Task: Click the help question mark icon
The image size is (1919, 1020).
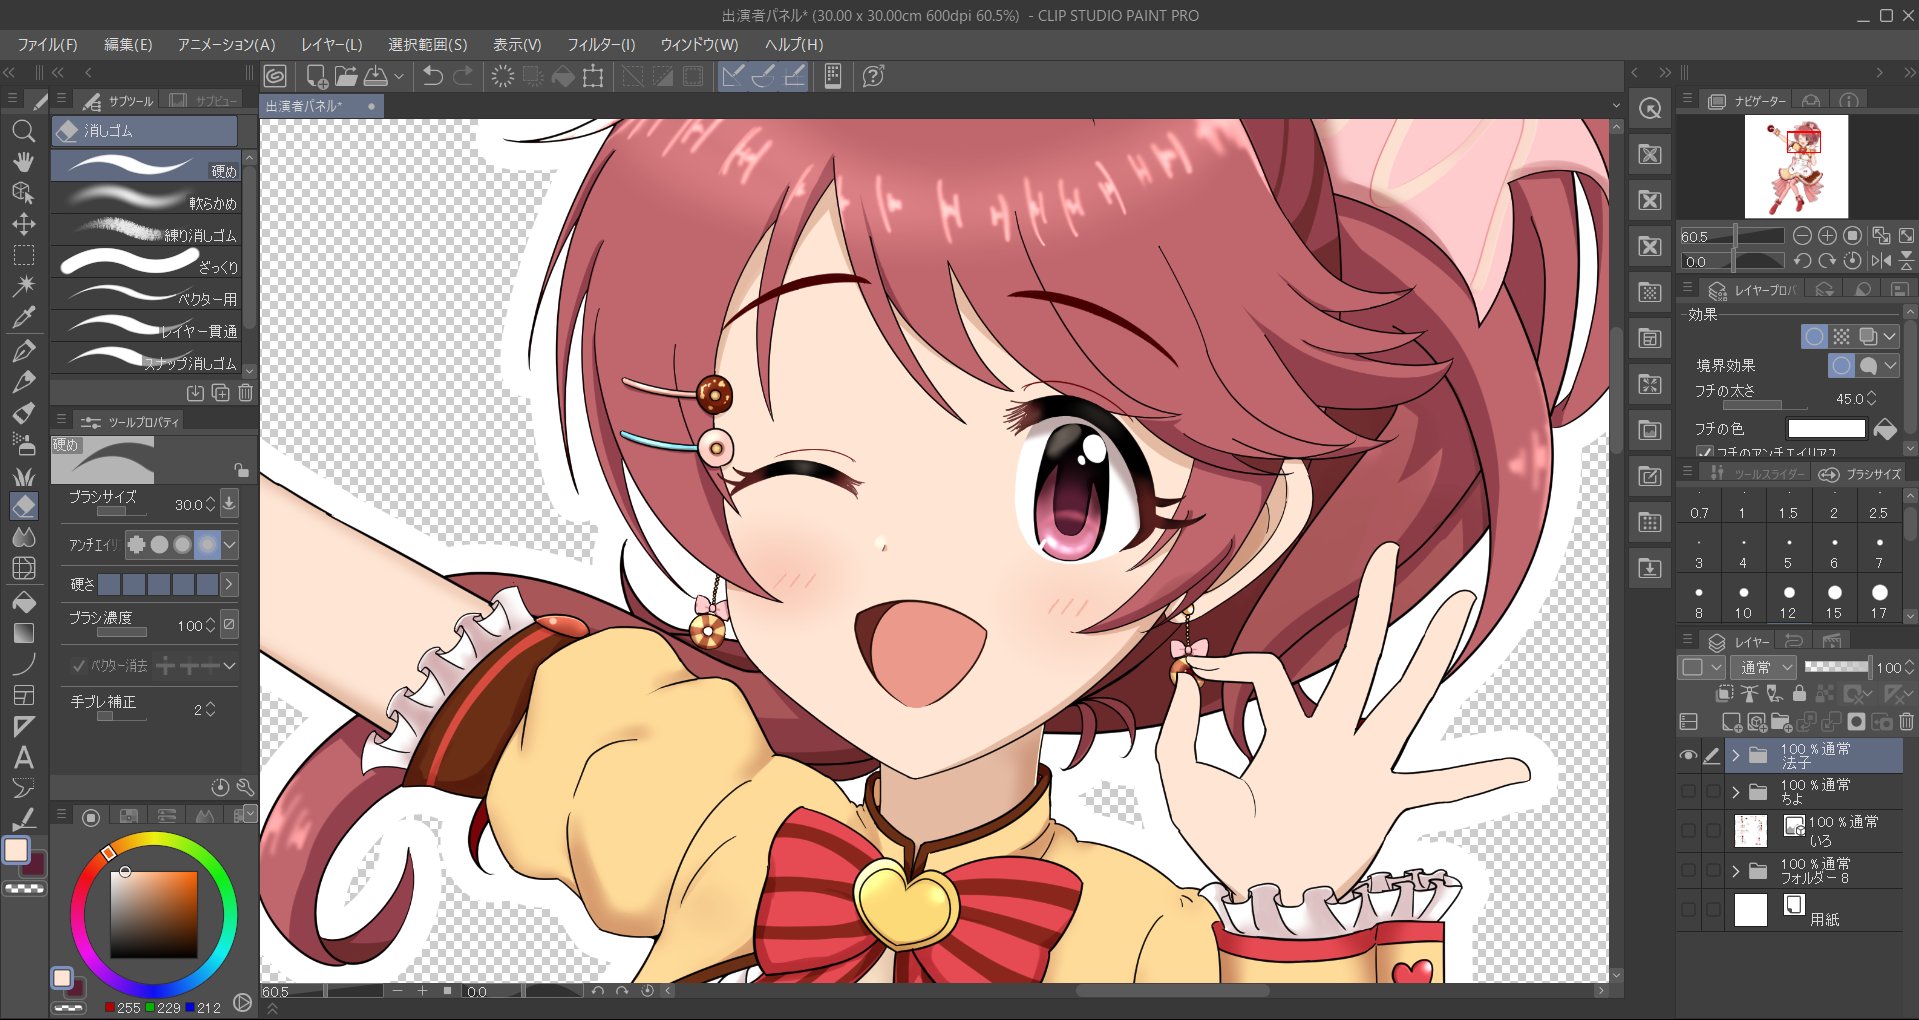Action: tap(873, 76)
